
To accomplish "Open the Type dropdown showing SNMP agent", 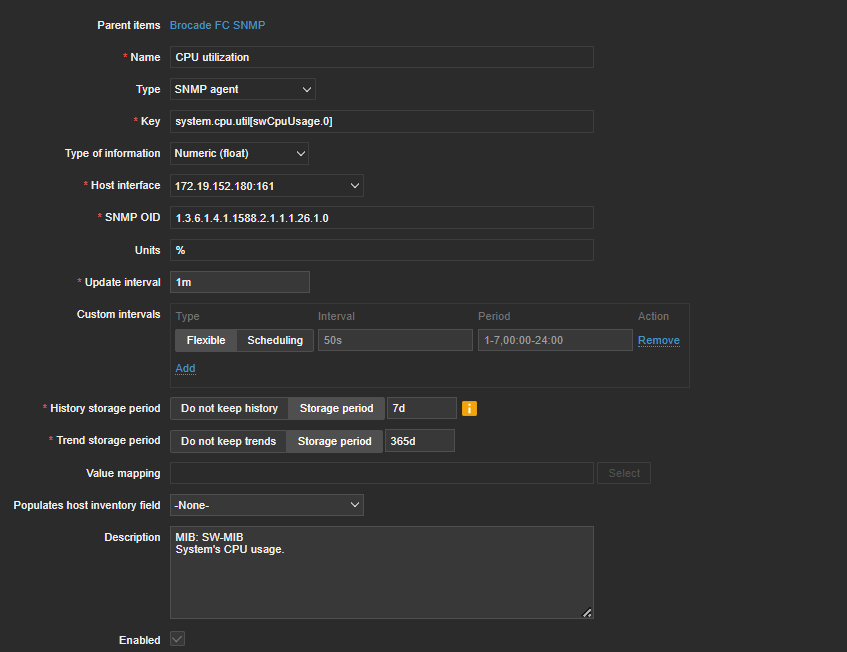I will [x=243, y=89].
